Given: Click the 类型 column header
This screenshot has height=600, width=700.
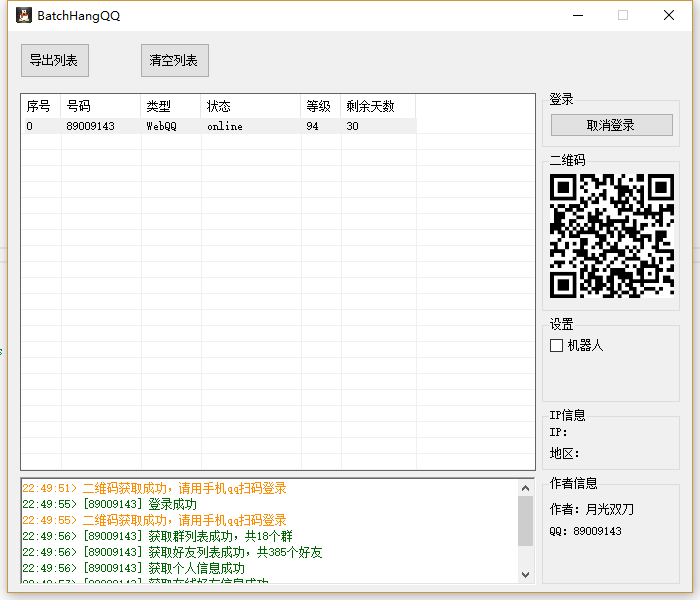Looking at the screenshot, I should pyautogui.click(x=171, y=106).
